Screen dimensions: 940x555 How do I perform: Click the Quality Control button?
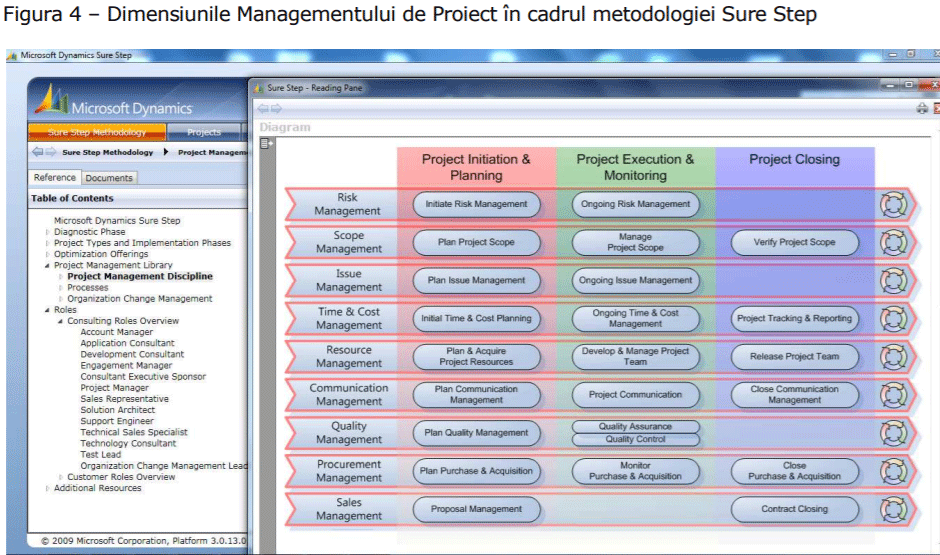tap(635, 439)
